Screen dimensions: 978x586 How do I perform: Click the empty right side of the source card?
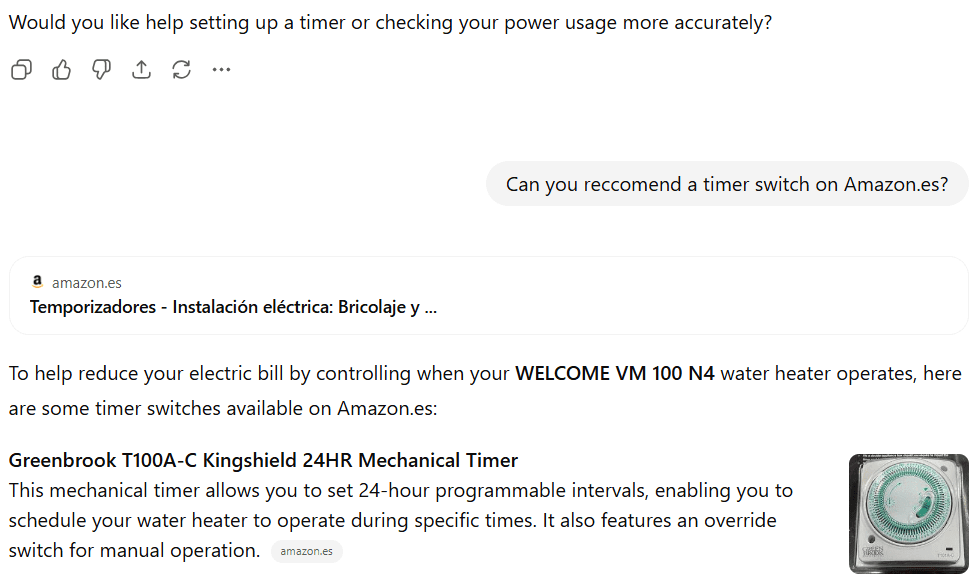click(x=750, y=295)
